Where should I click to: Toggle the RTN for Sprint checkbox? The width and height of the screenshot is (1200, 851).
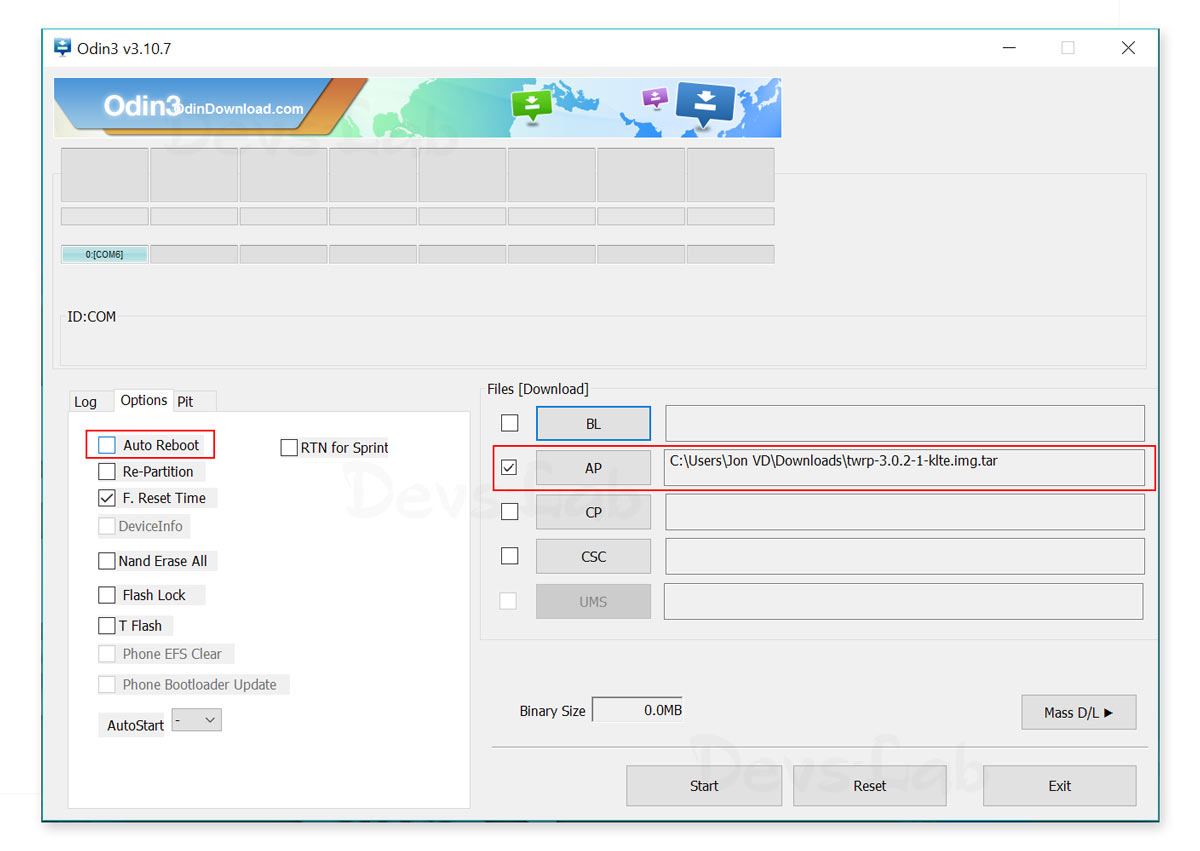click(x=289, y=448)
